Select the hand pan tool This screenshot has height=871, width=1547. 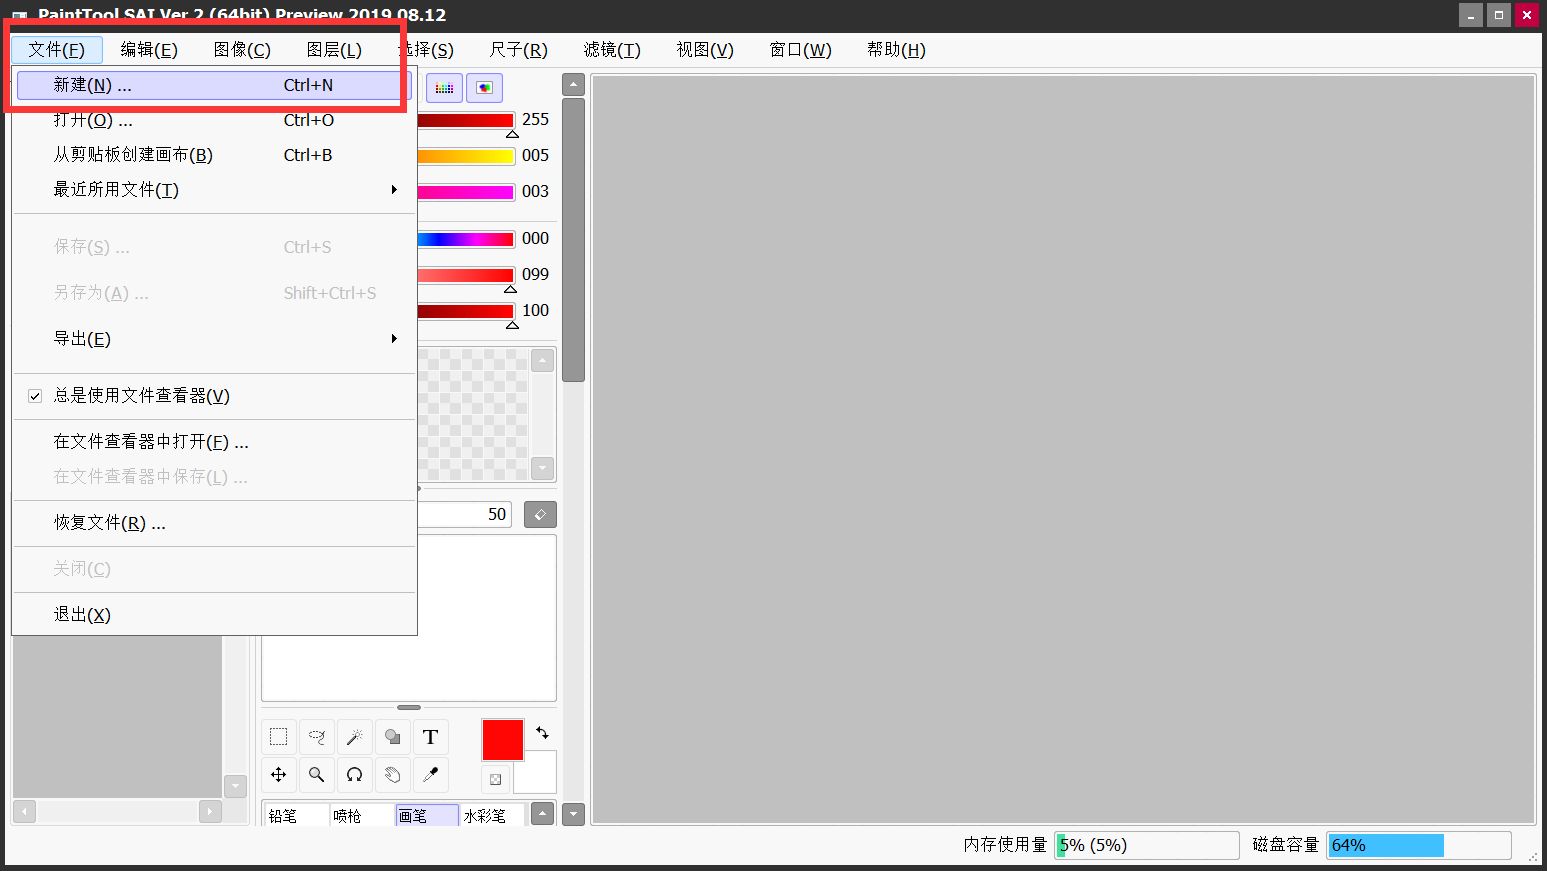point(393,775)
